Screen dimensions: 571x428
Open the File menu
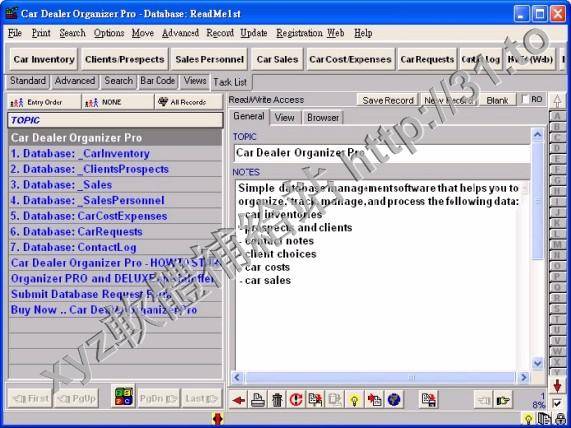[15, 33]
